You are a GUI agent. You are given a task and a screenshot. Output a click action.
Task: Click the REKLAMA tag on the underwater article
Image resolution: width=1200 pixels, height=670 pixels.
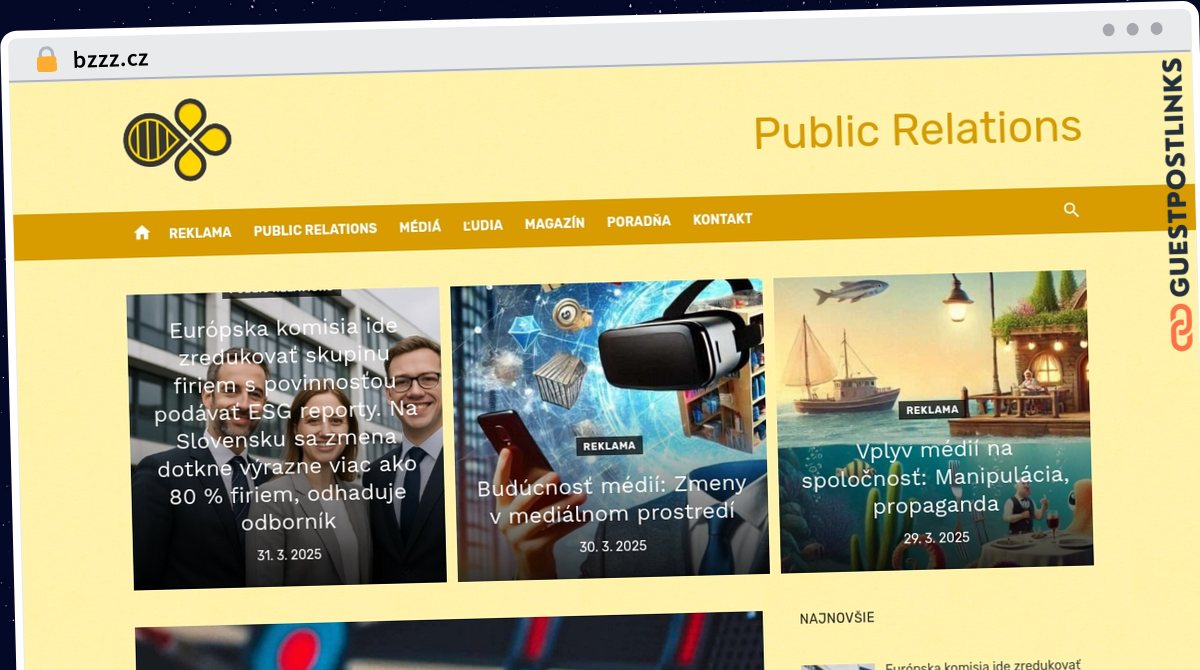click(x=932, y=409)
